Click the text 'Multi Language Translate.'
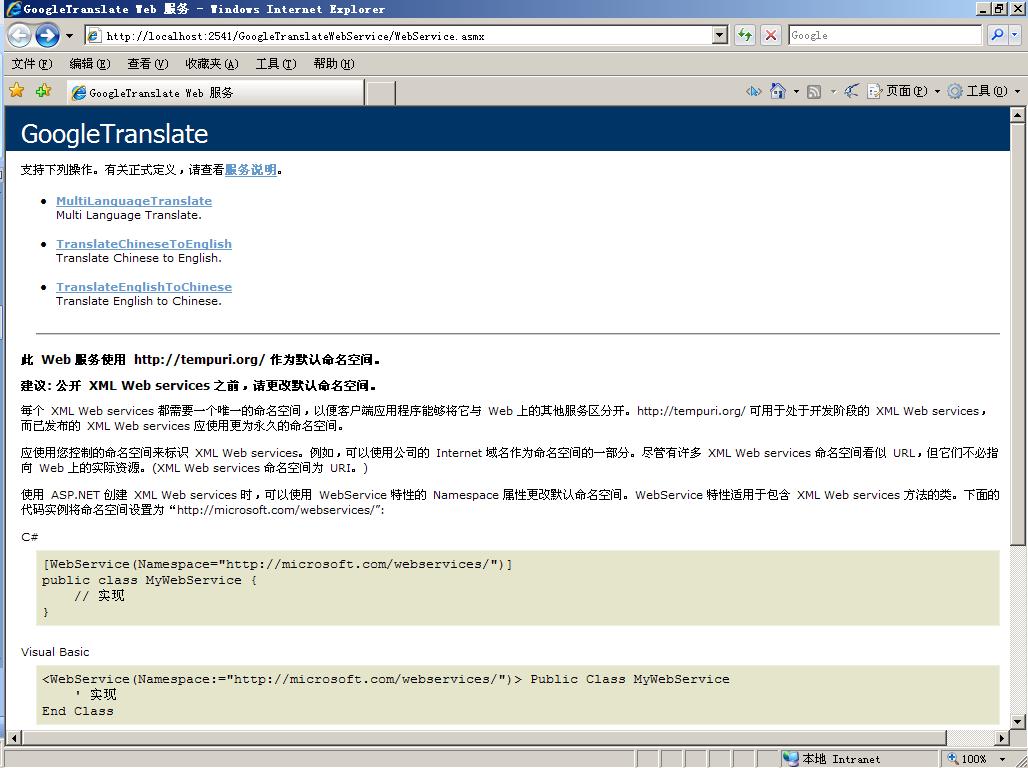Screen dimensions: 1028x768 coord(128,215)
